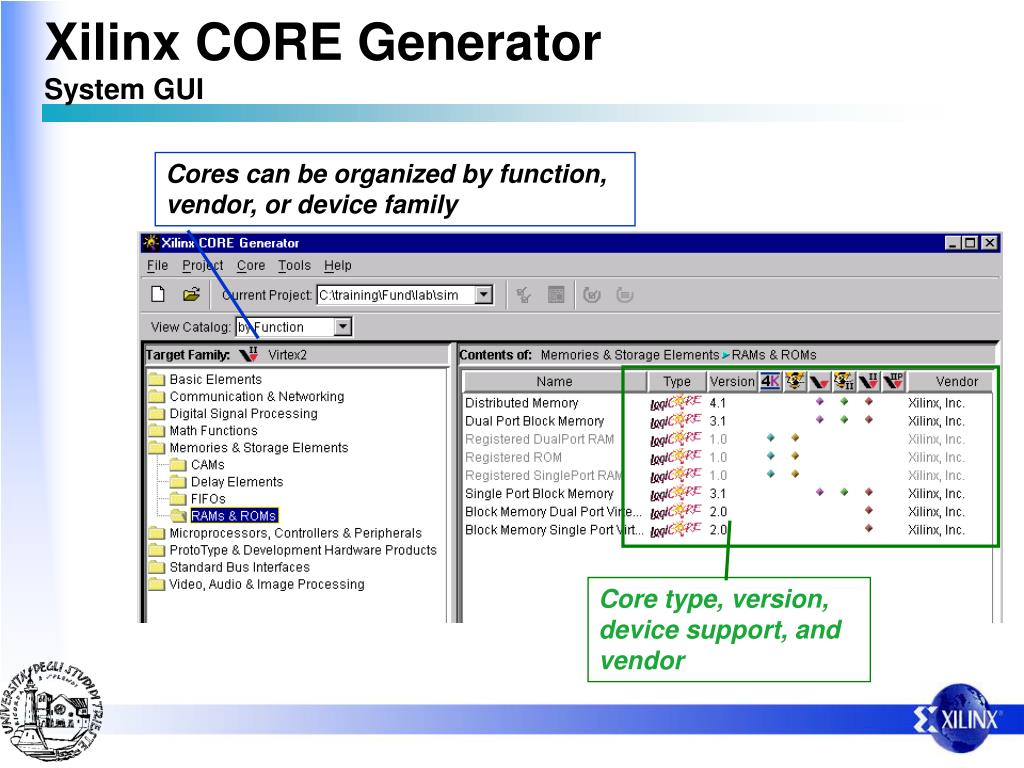Screen dimensions: 1024x768
Task: Open the Project menu
Action: pyautogui.click(x=202, y=265)
